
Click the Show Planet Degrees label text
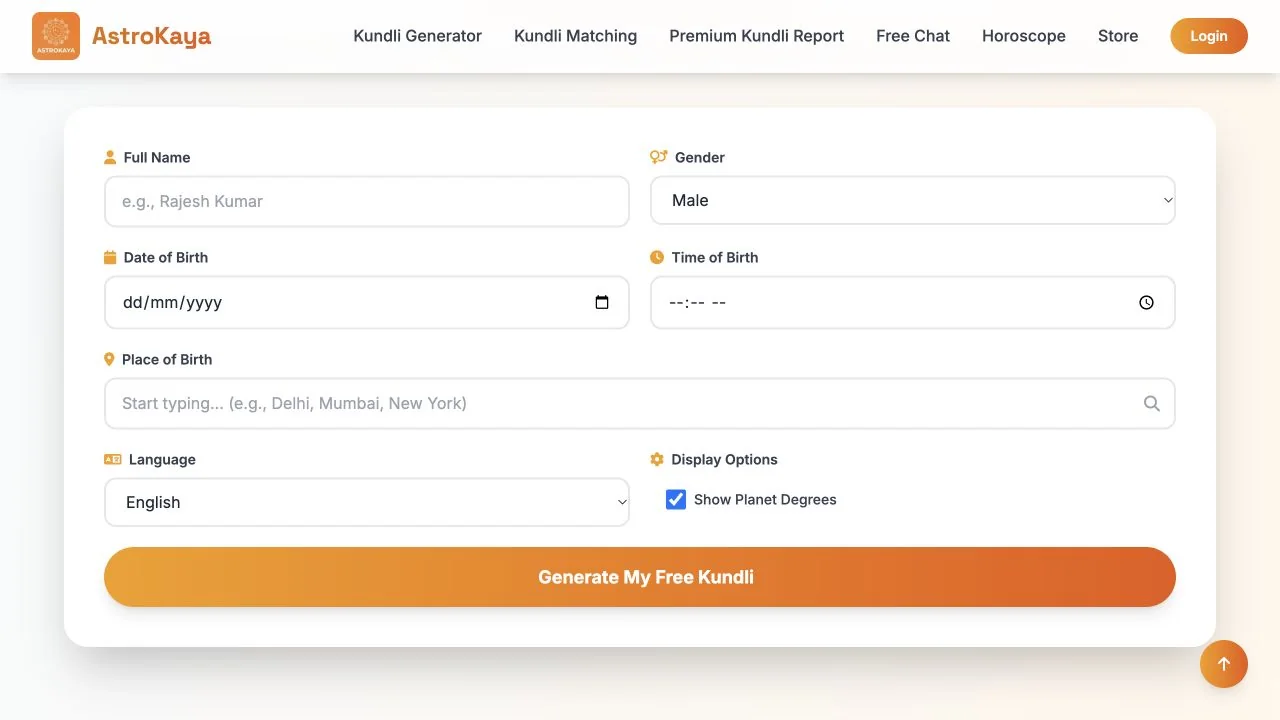[x=765, y=499]
